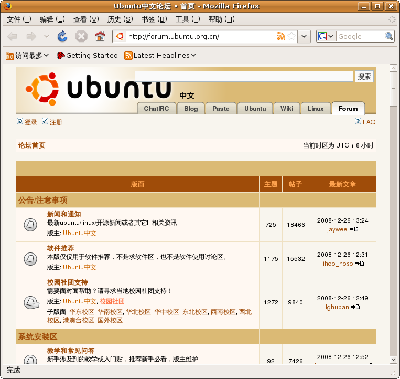Open the 书签 (Bookmarks) menu
Screen dimensions: 400x379
pyautogui.click(x=154, y=20)
